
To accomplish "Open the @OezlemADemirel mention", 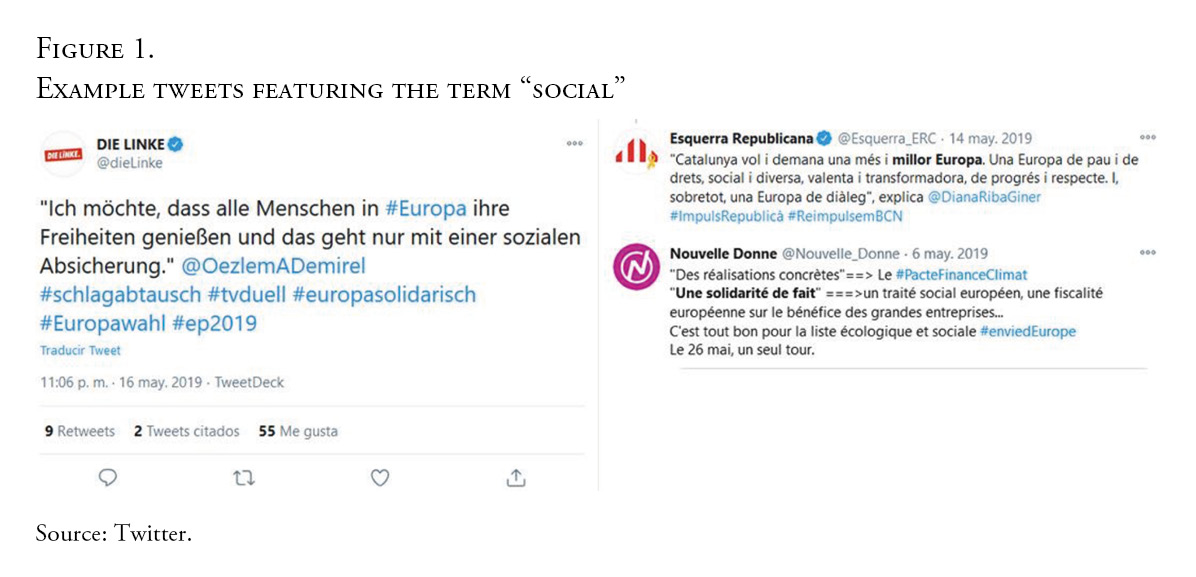I will [x=273, y=267].
